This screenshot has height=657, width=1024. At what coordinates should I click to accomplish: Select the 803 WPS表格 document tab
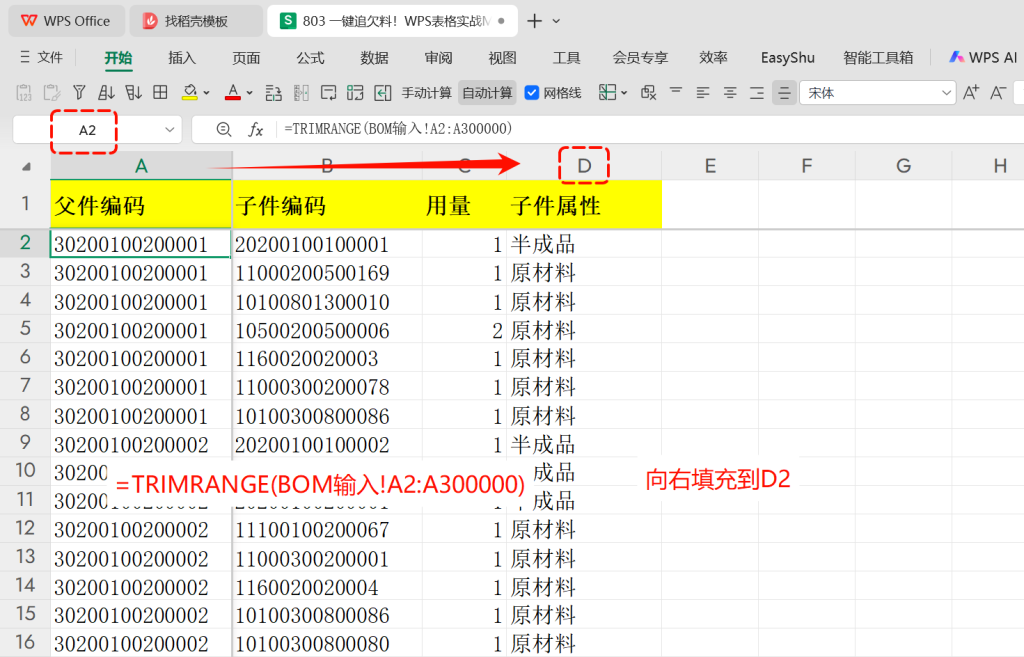(392, 21)
